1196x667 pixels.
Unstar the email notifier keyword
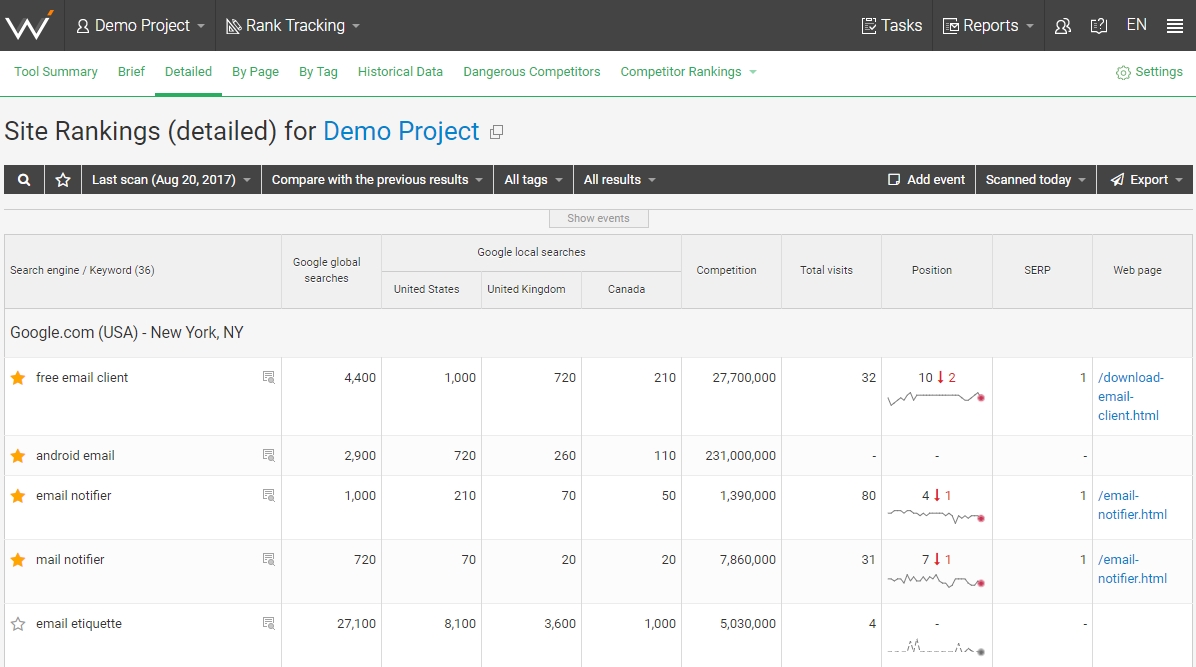[18, 495]
